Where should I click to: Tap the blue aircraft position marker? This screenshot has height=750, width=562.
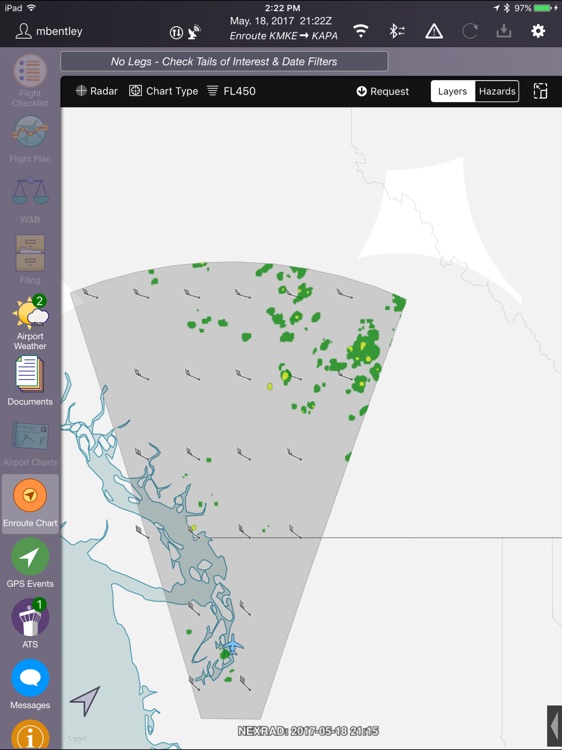tap(233, 644)
